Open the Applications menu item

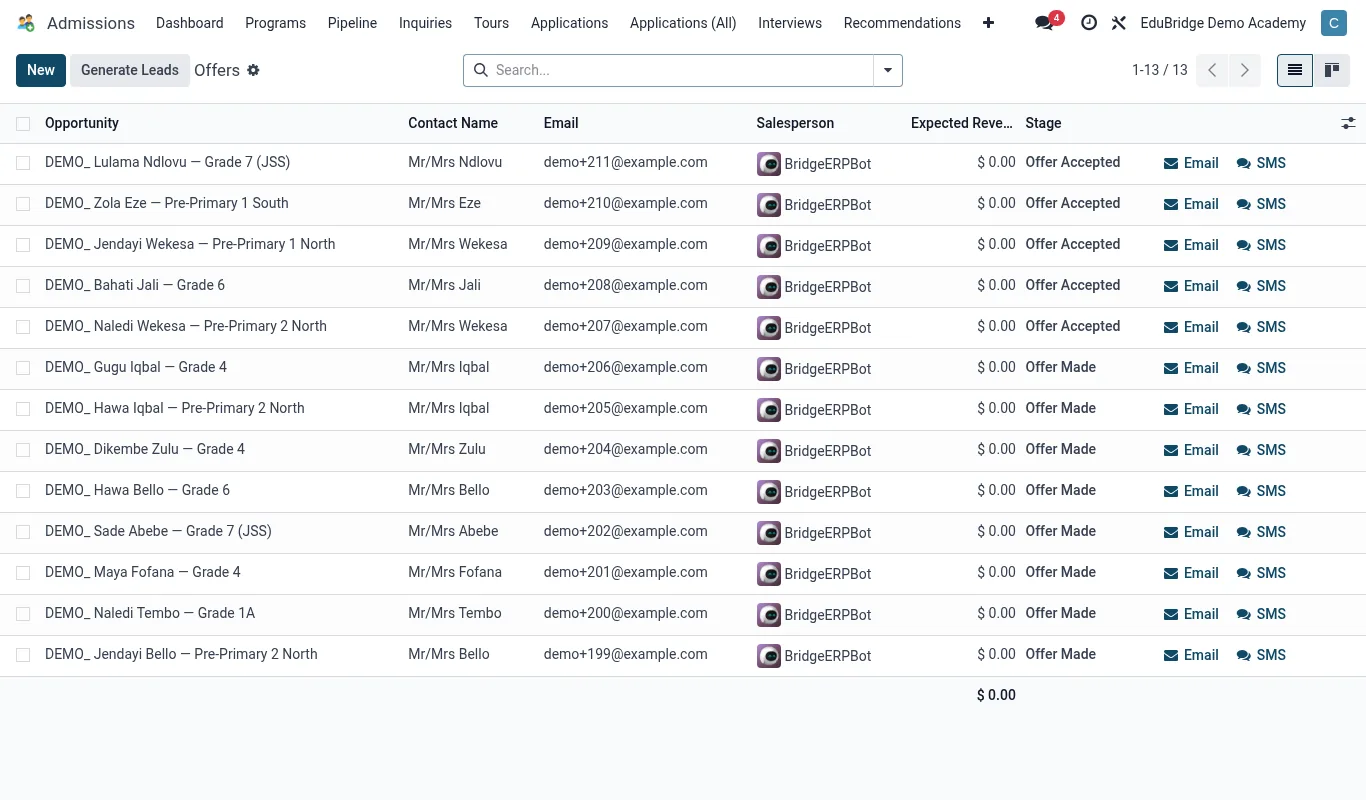(569, 23)
